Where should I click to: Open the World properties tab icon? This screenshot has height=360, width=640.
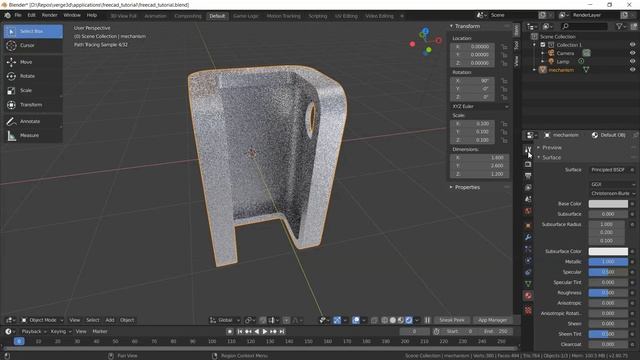(528, 211)
